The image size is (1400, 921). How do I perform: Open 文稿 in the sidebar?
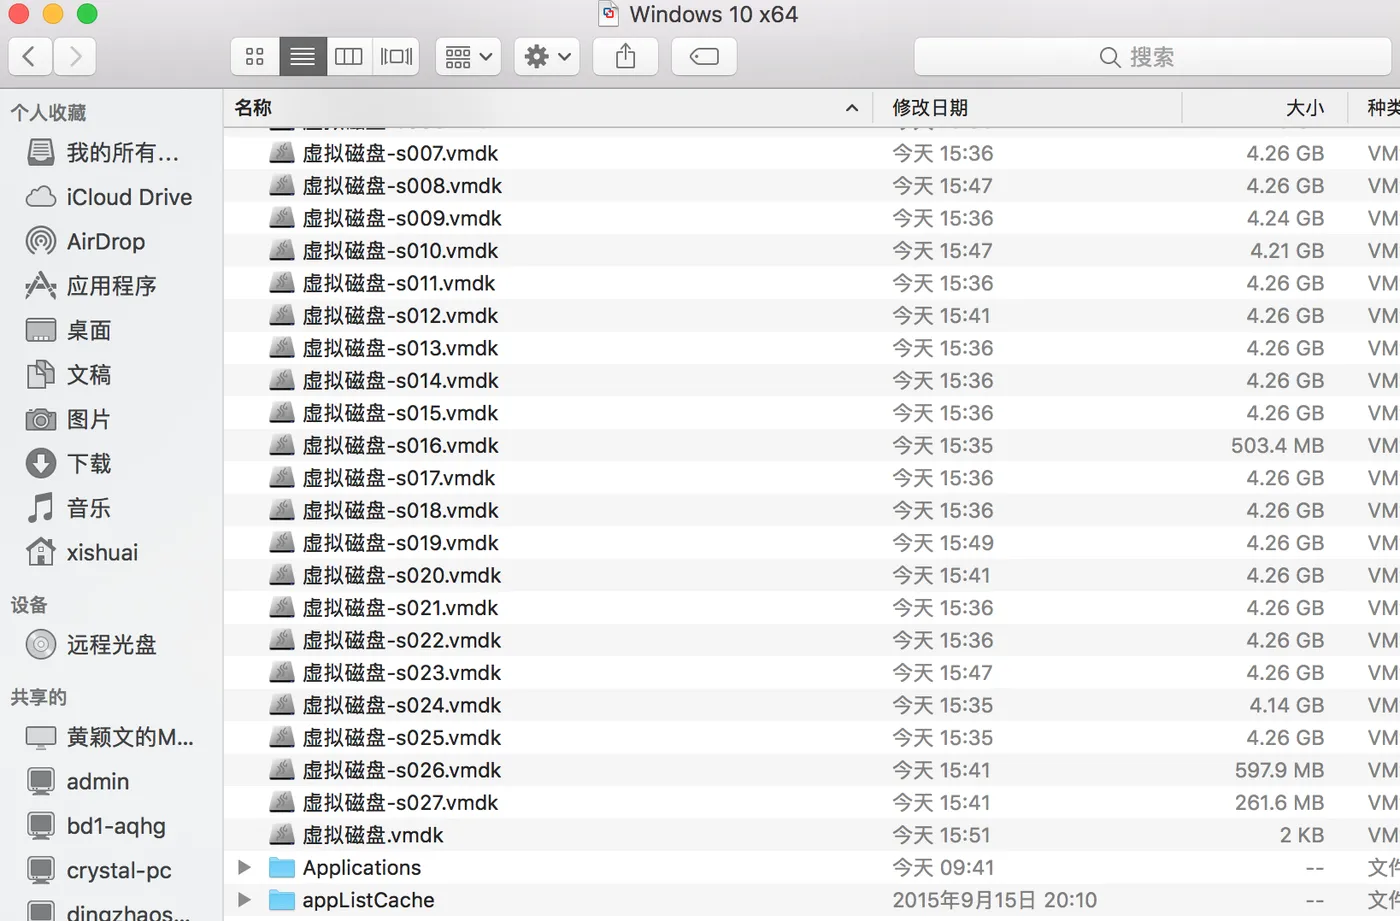110,375
